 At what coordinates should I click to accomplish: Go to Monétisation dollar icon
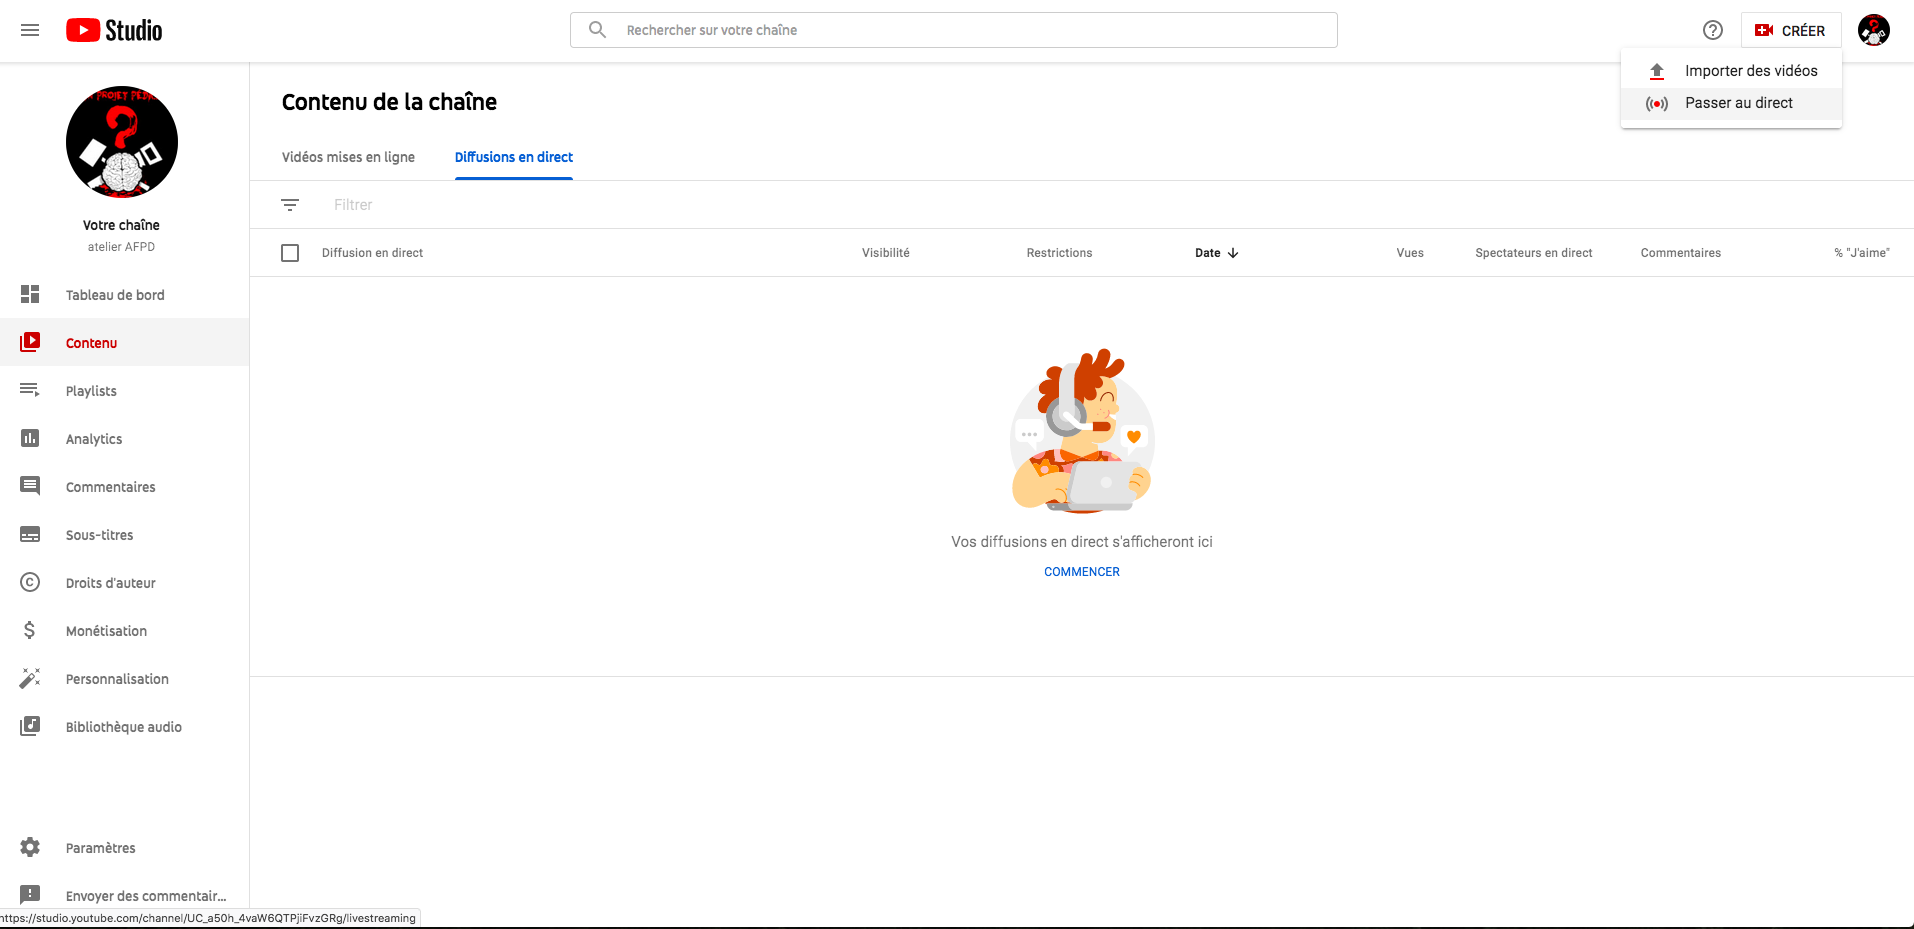(x=31, y=630)
